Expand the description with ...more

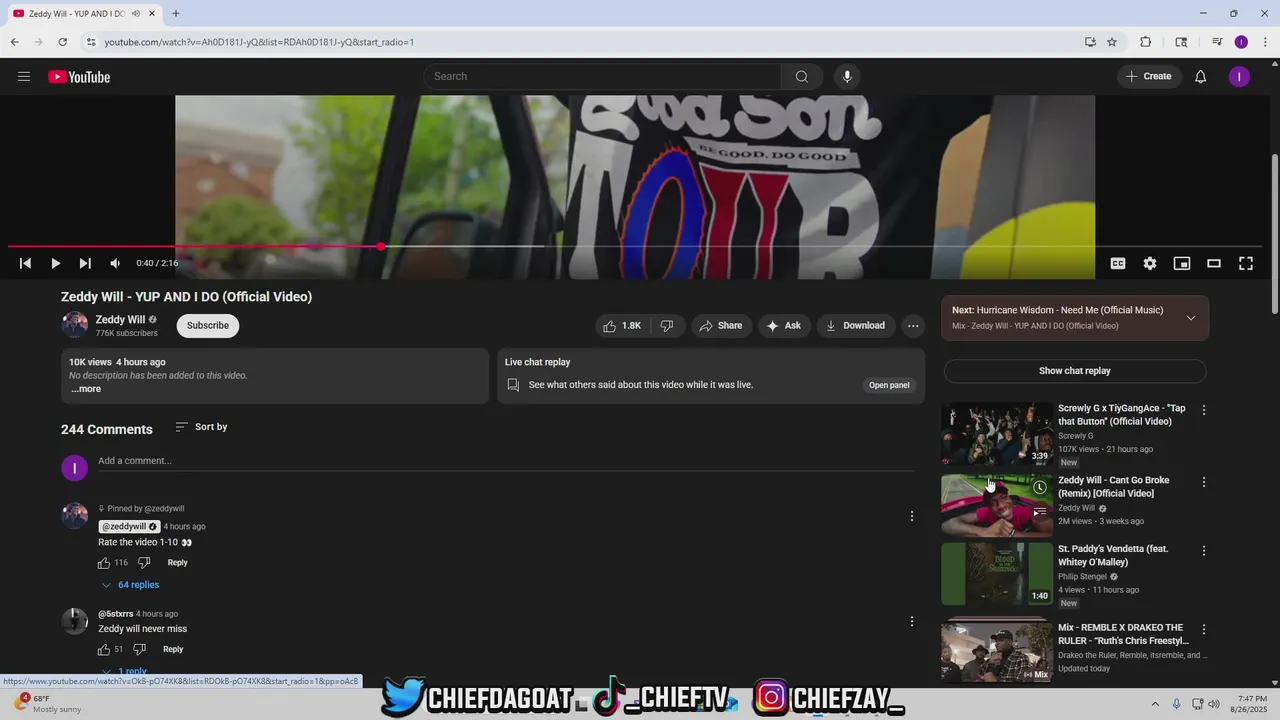pos(85,389)
